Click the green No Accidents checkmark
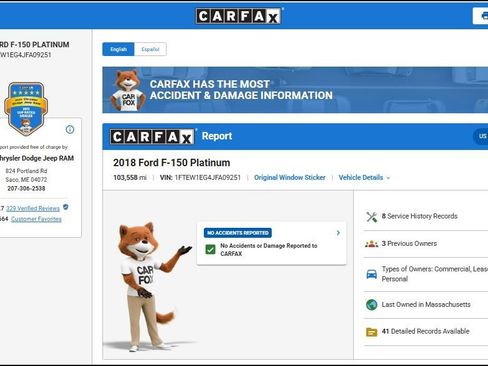Image resolution: width=488 pixels, height=366 pixels. pyautogui.click(x=210, y=249)
